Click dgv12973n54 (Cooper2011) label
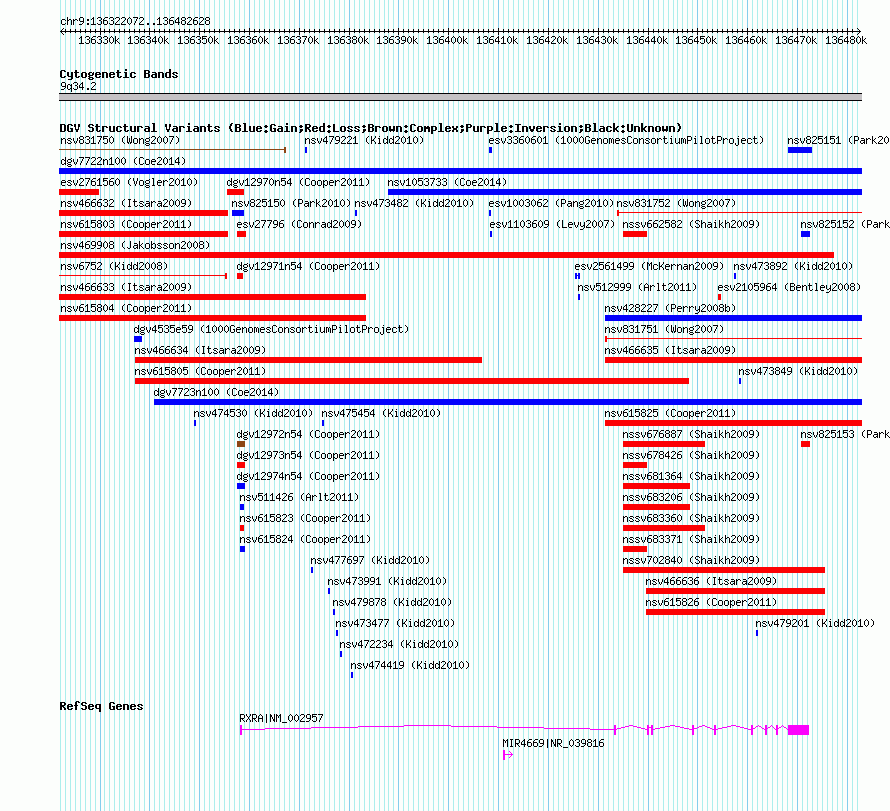This screenshot has width=890, height=811. [x=308, y=455]
